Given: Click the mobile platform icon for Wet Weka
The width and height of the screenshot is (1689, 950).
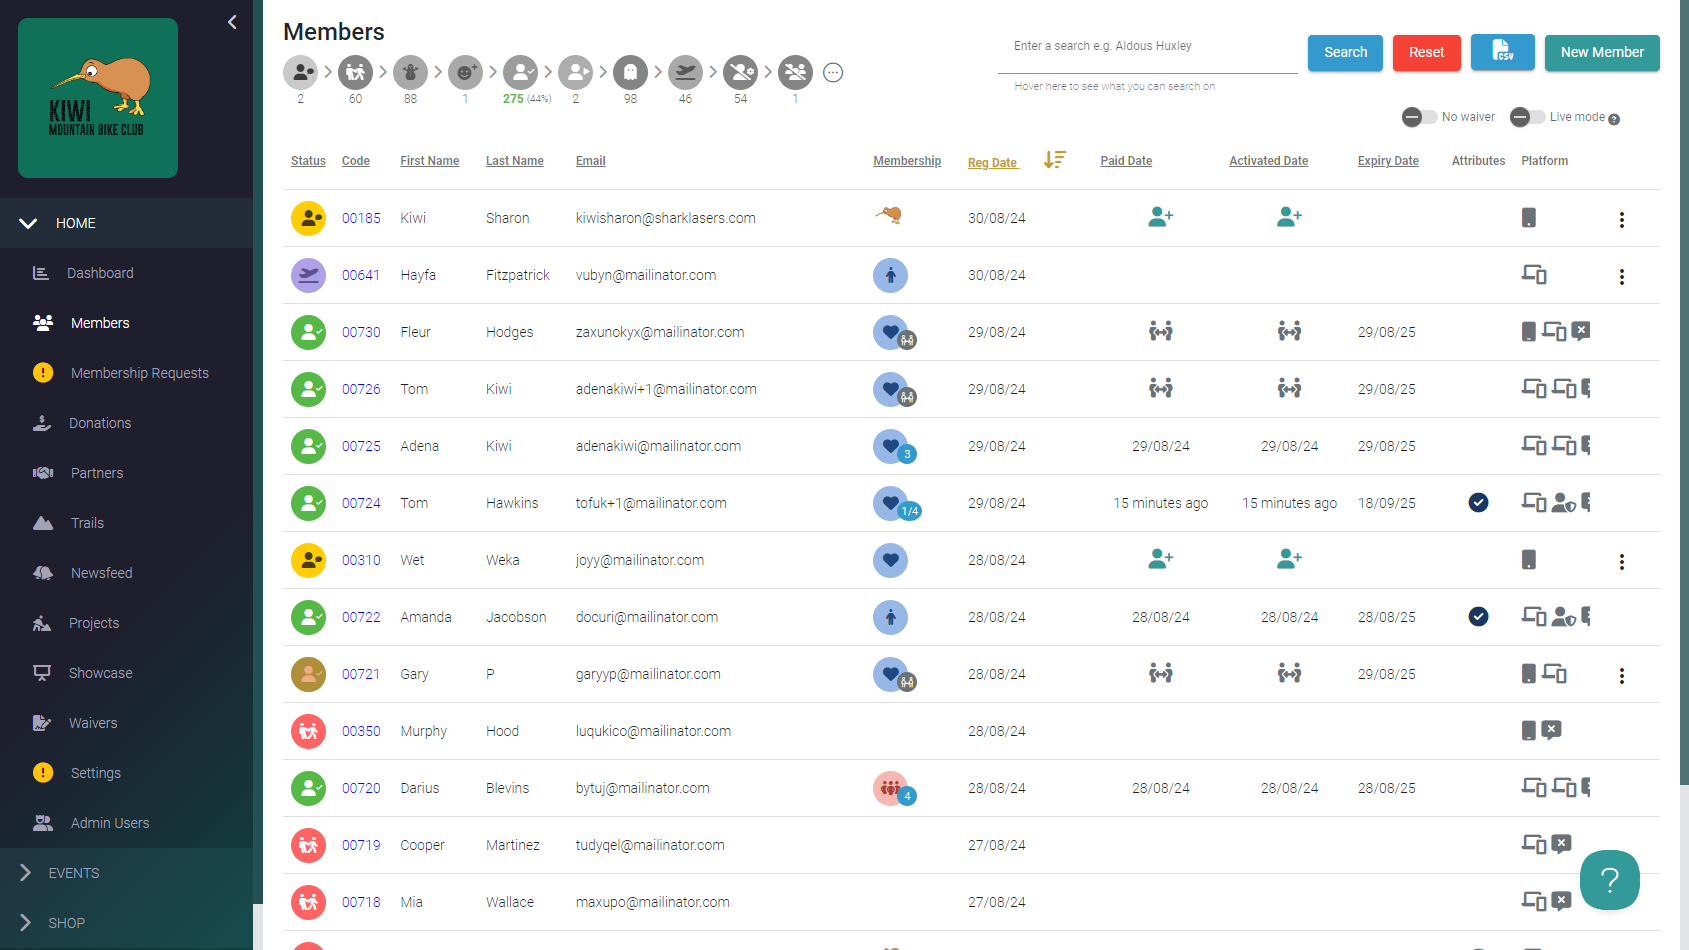Looking at the screenshot, I should (x=1528, y=560).
